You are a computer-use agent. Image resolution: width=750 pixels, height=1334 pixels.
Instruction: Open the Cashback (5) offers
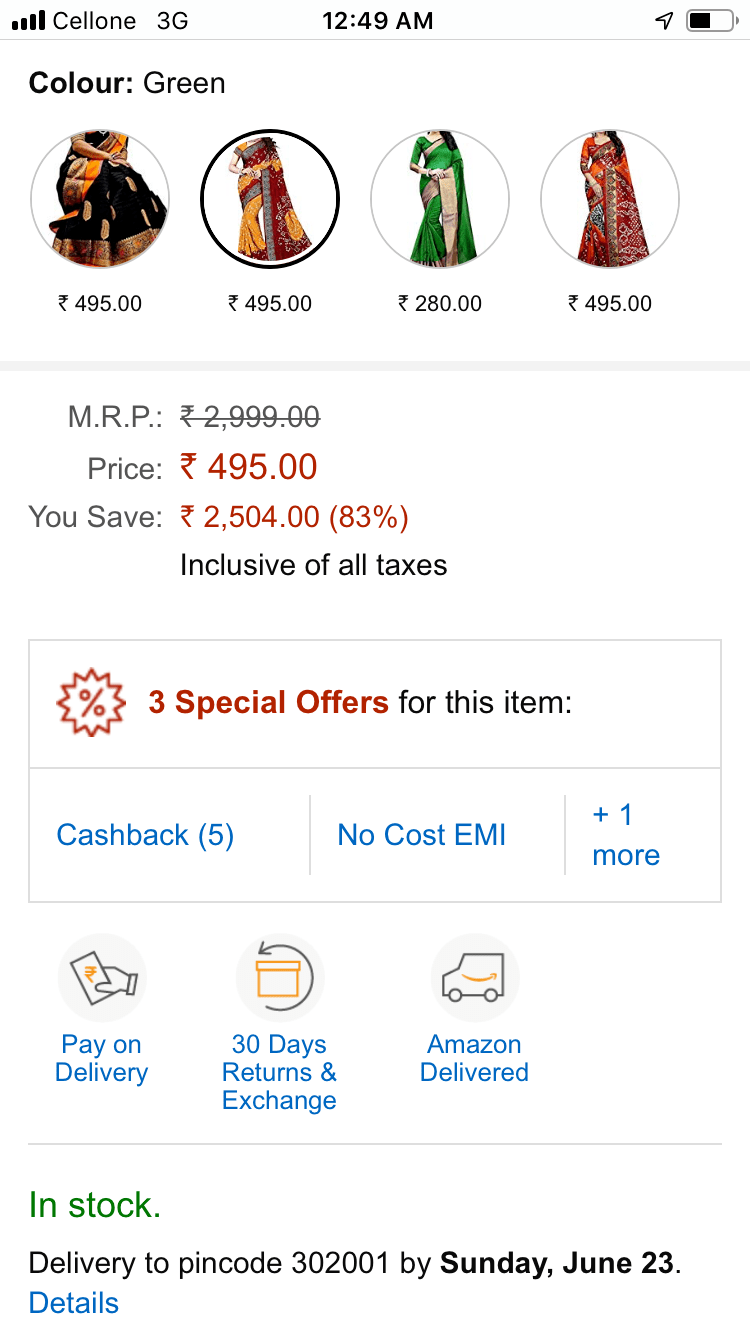point(145,835)
